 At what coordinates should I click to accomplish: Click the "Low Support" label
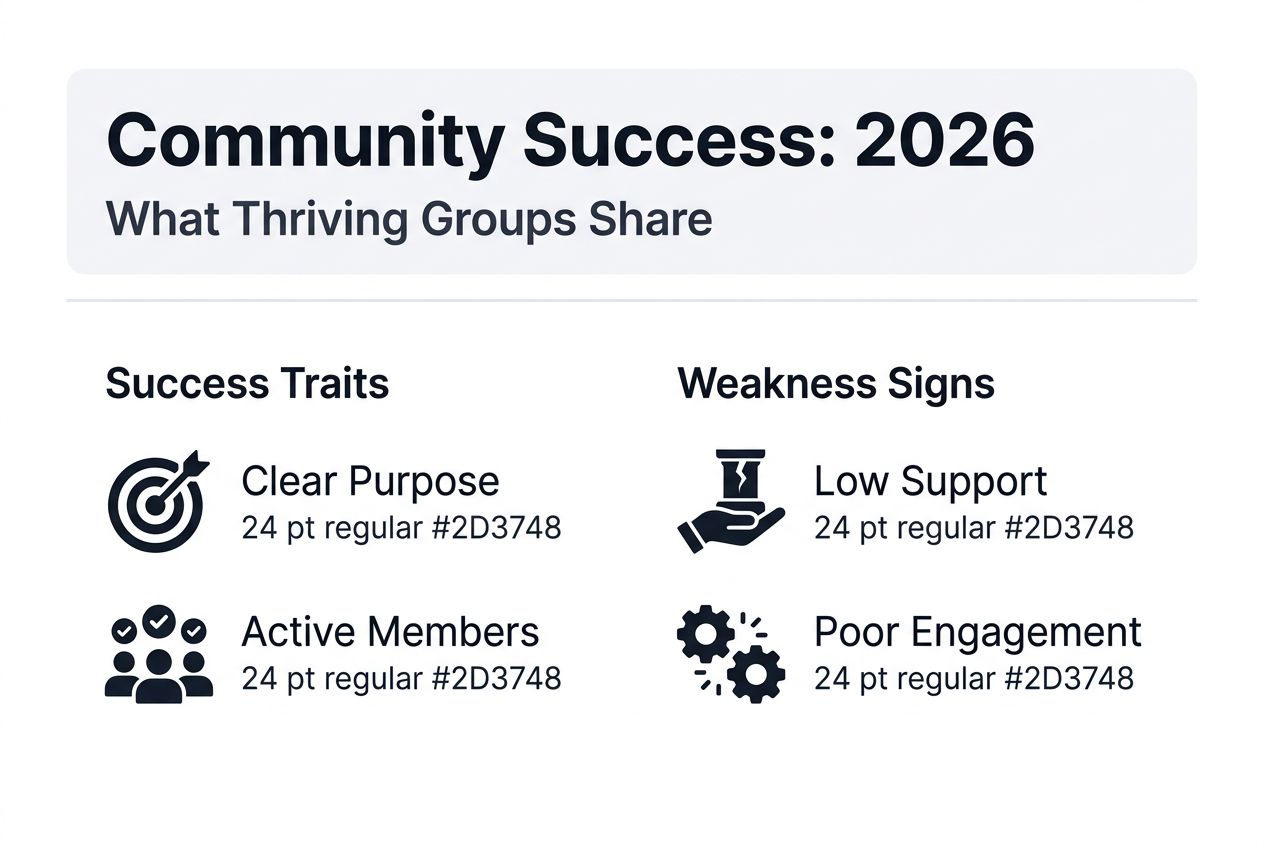pyautogui.click(x=930, y=482)
